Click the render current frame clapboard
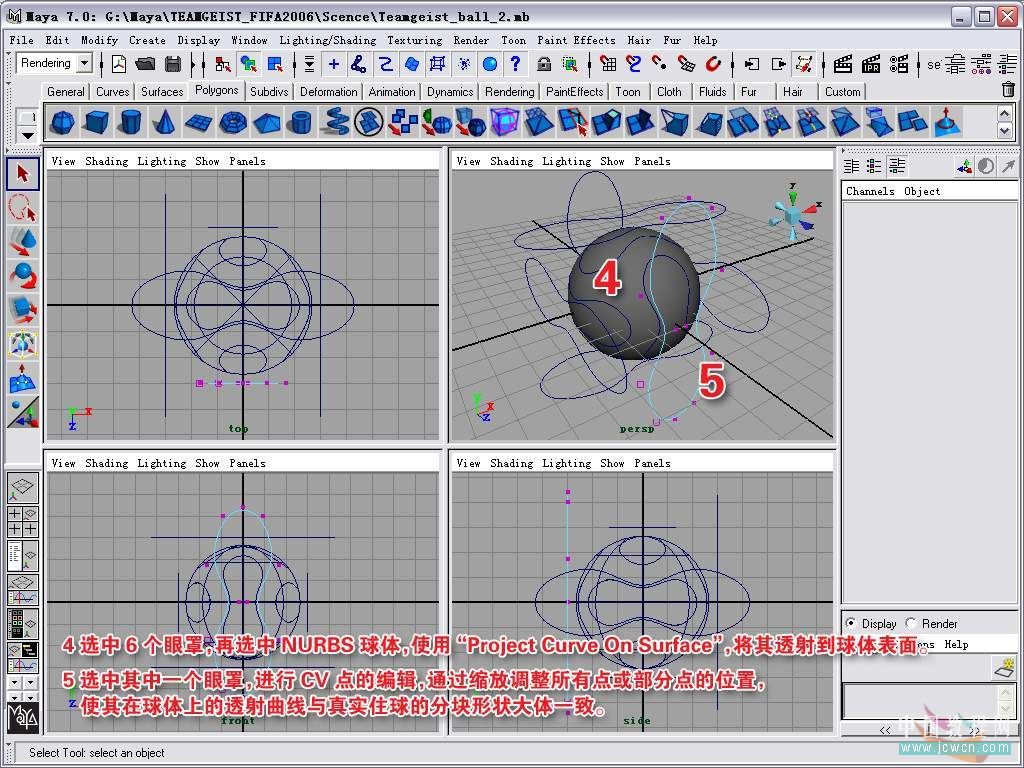The image size is (1024, 768). (843, 64)
